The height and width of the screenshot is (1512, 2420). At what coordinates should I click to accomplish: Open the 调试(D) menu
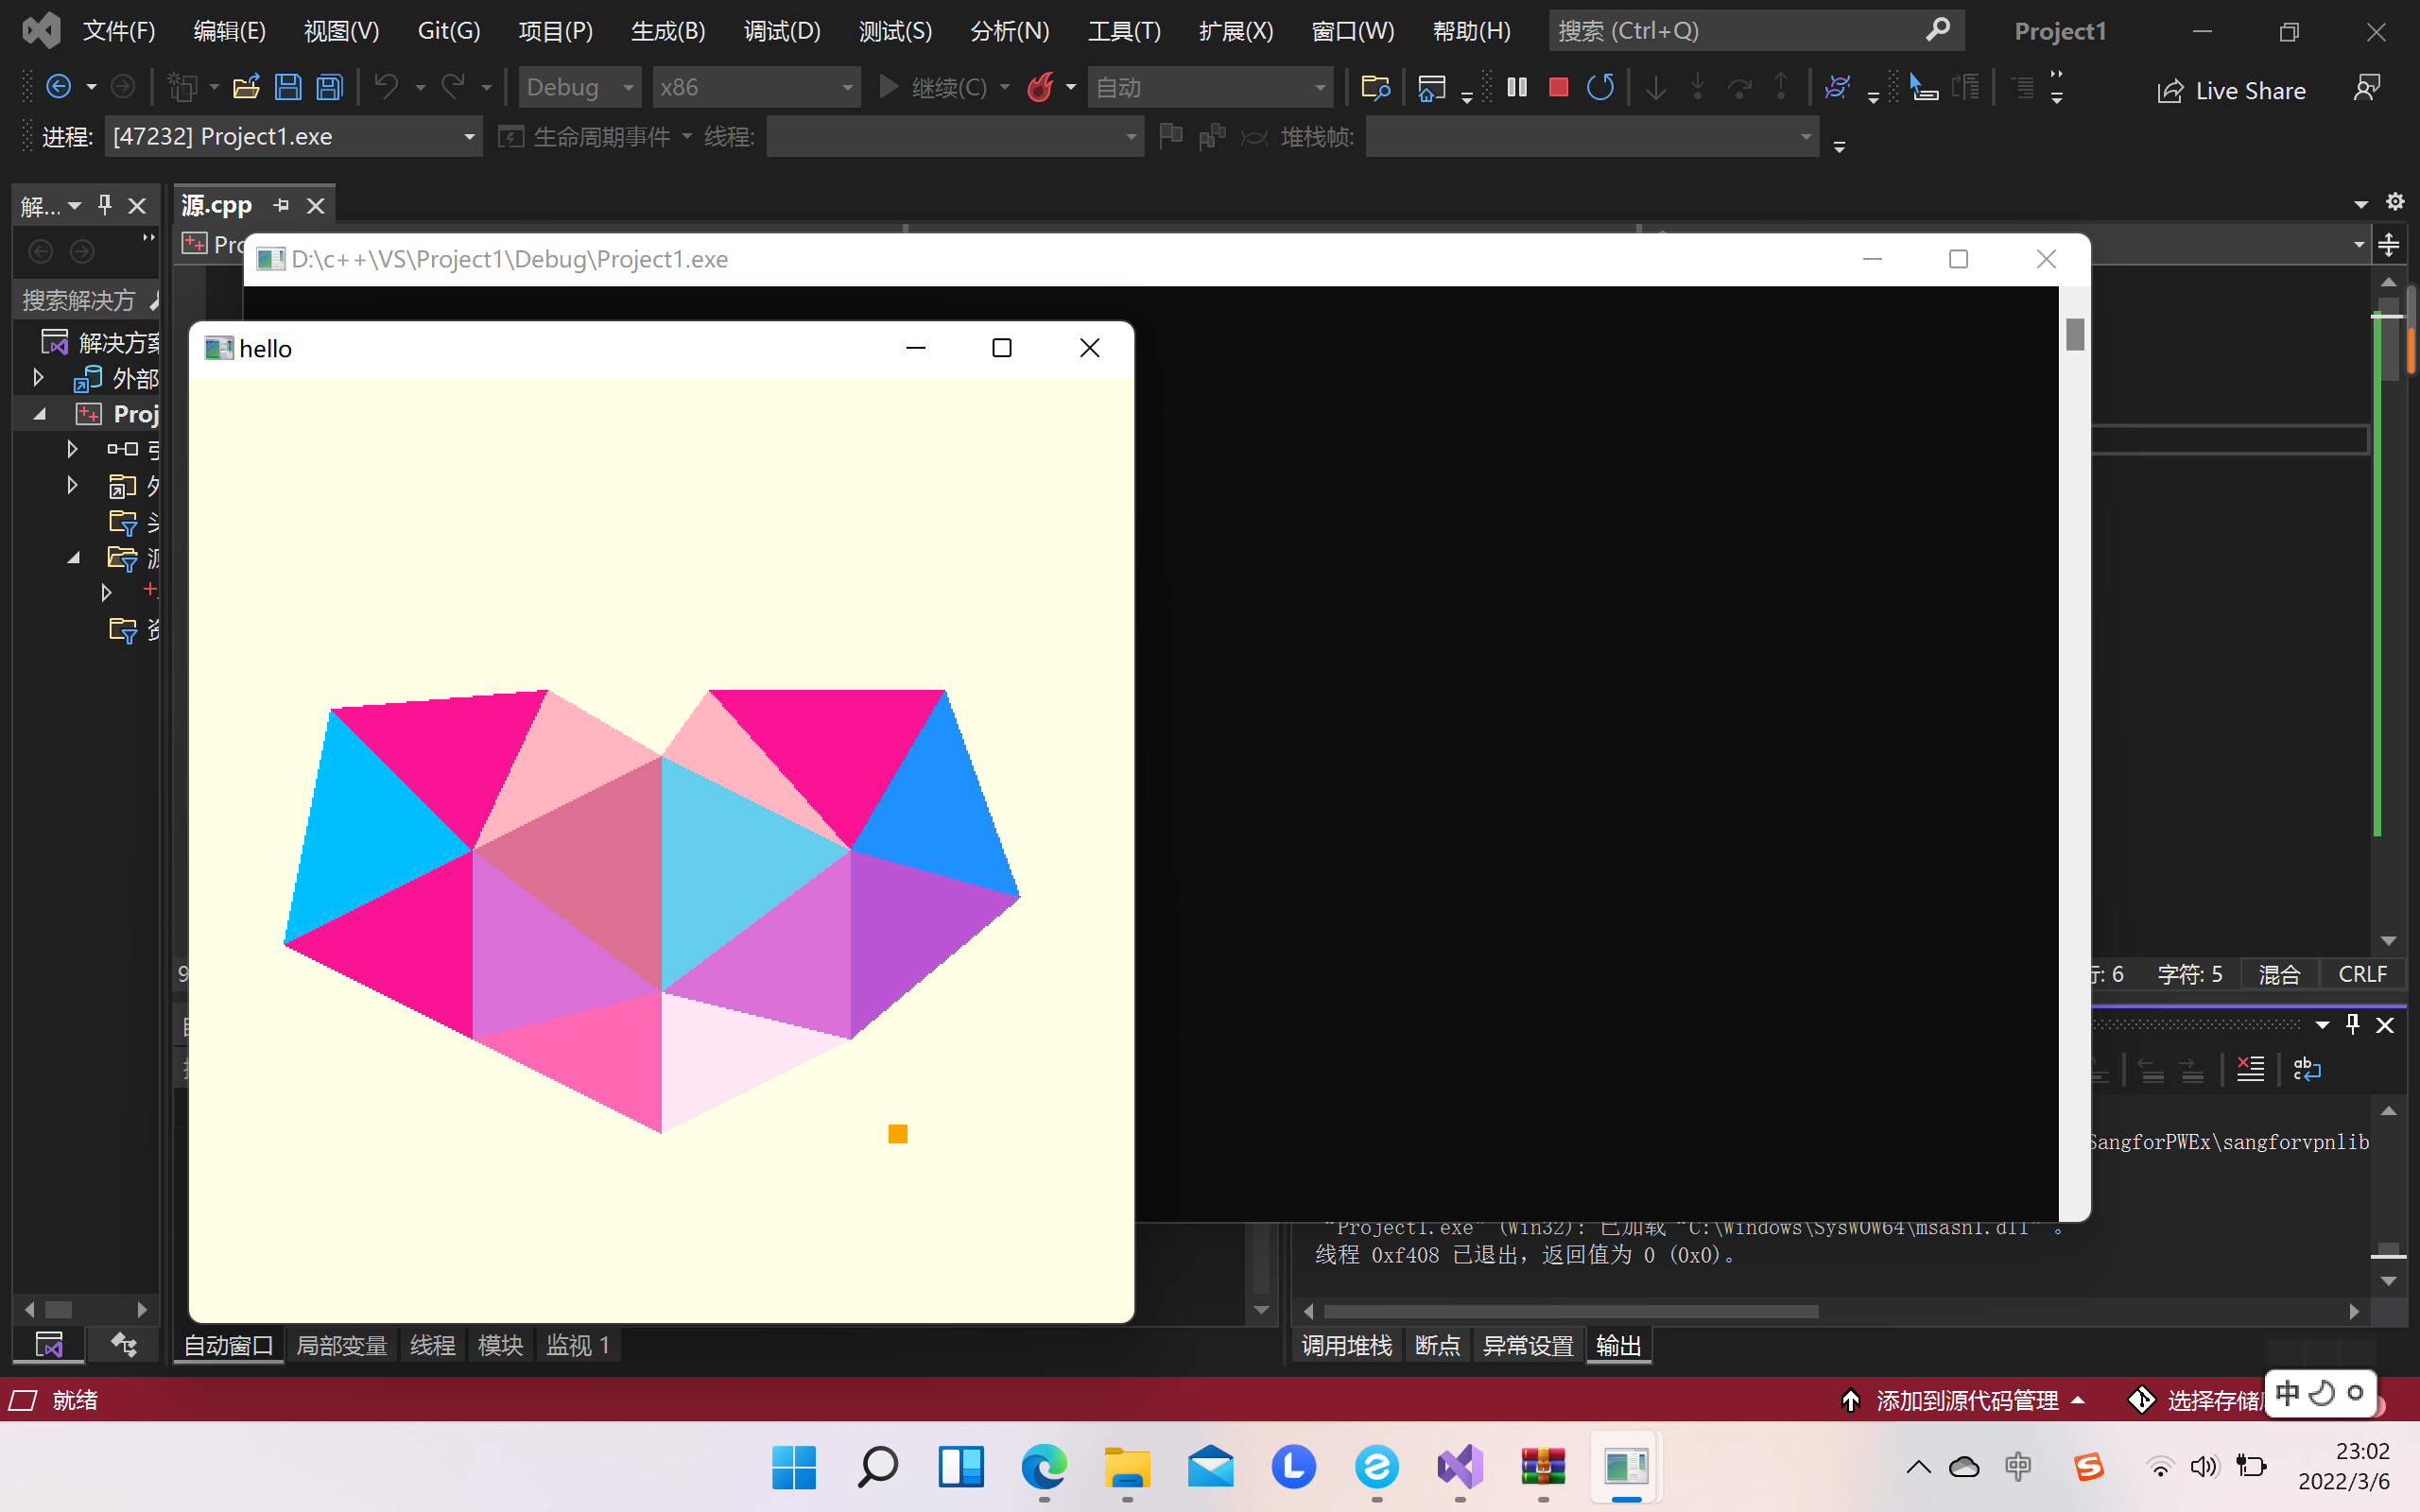(x=781, y=31)
